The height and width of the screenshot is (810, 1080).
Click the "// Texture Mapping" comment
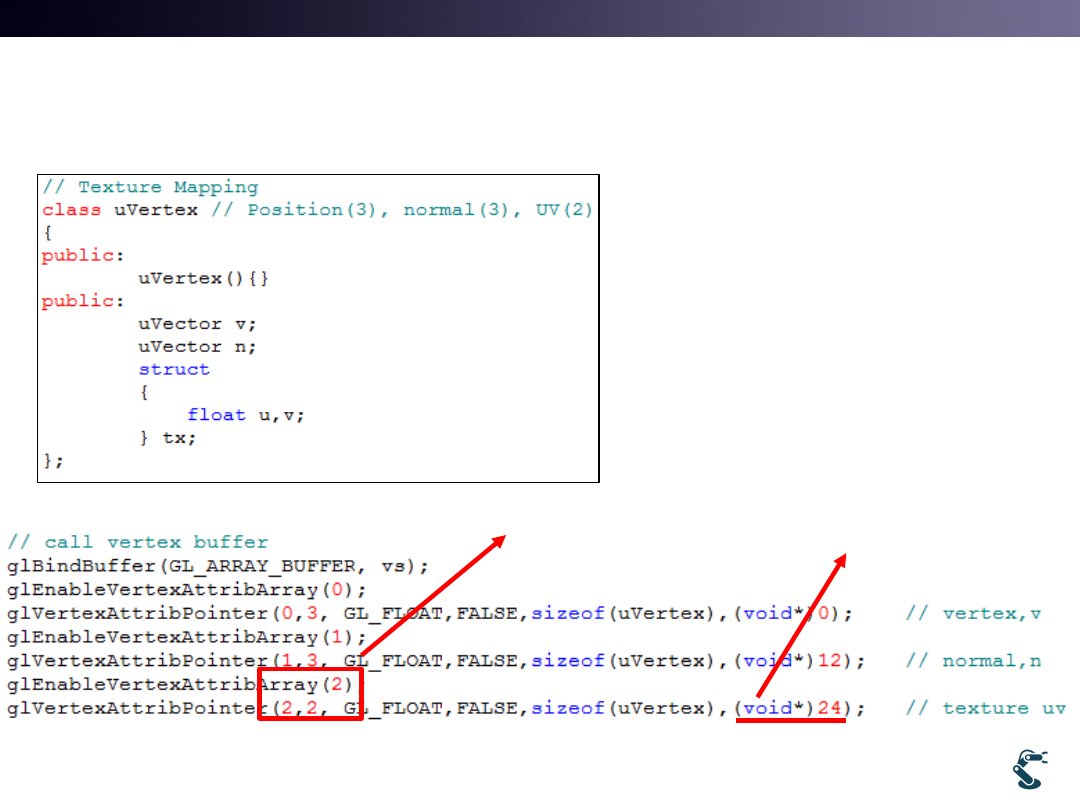pos(150,187)
